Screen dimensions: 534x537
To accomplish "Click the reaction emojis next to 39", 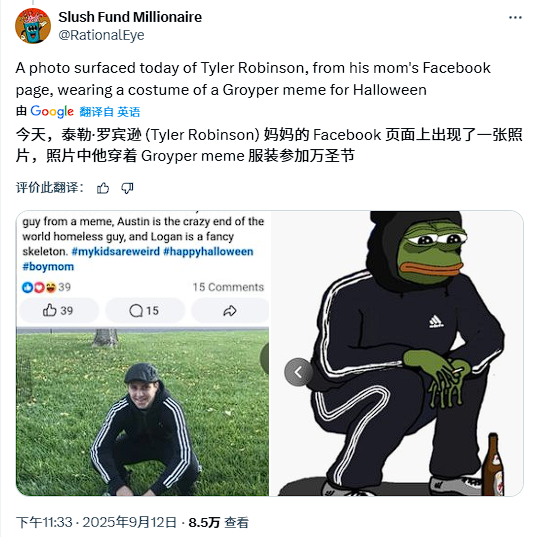I will pos(39,287).
